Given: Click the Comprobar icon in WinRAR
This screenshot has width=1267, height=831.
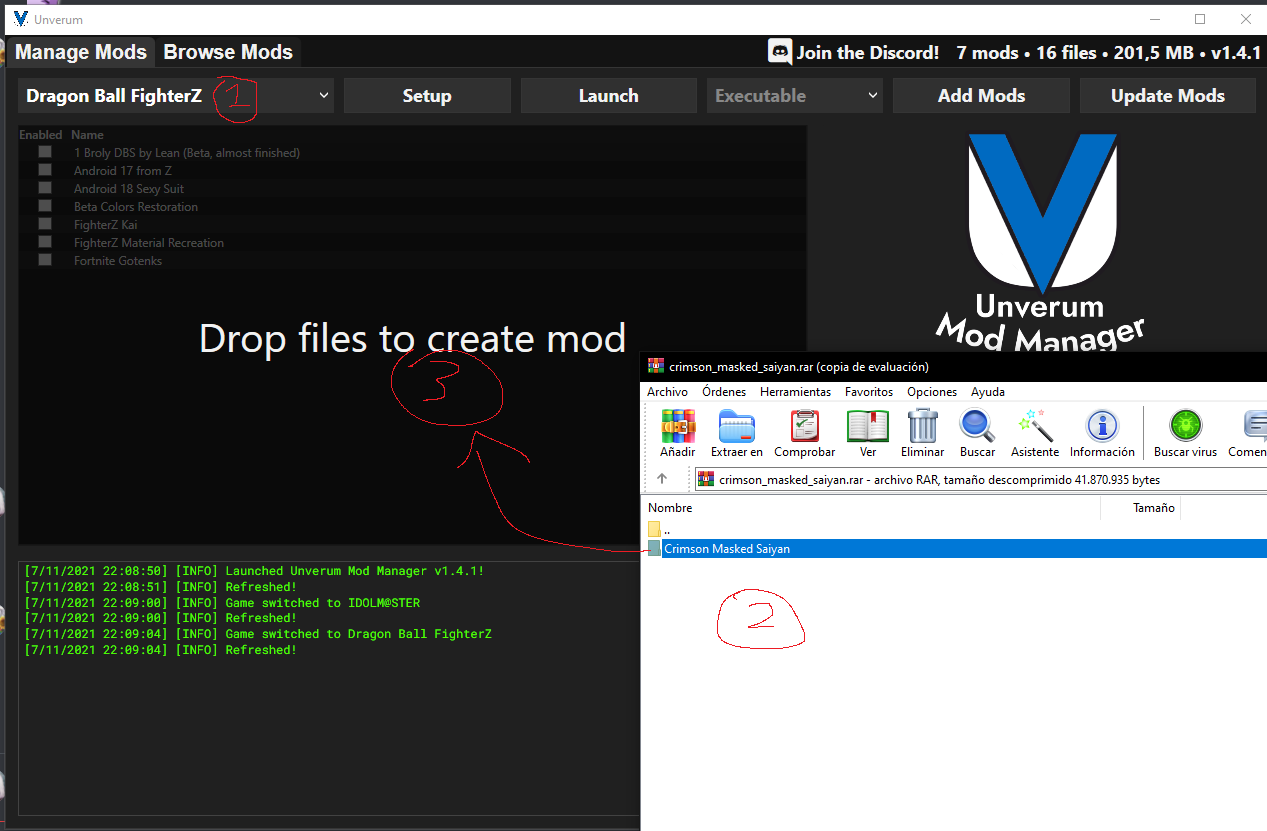Looking at the screenshot, I should click(x=805, y=426).
